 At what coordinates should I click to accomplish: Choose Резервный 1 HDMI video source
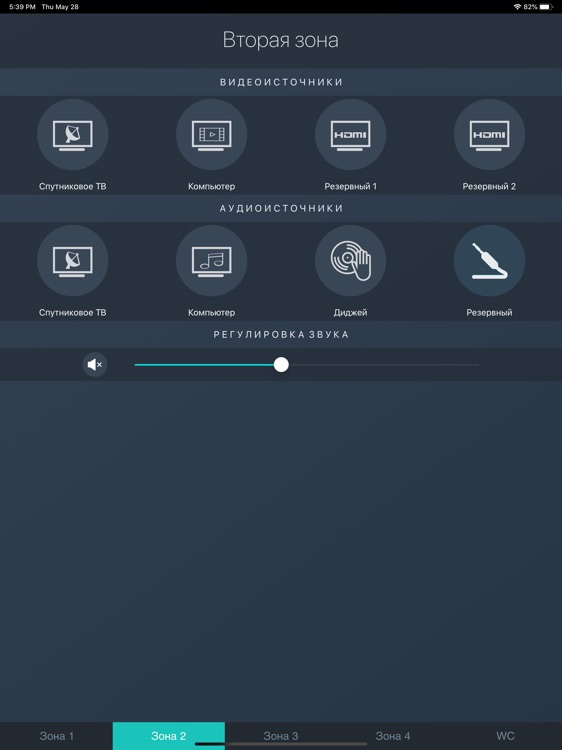351,134
